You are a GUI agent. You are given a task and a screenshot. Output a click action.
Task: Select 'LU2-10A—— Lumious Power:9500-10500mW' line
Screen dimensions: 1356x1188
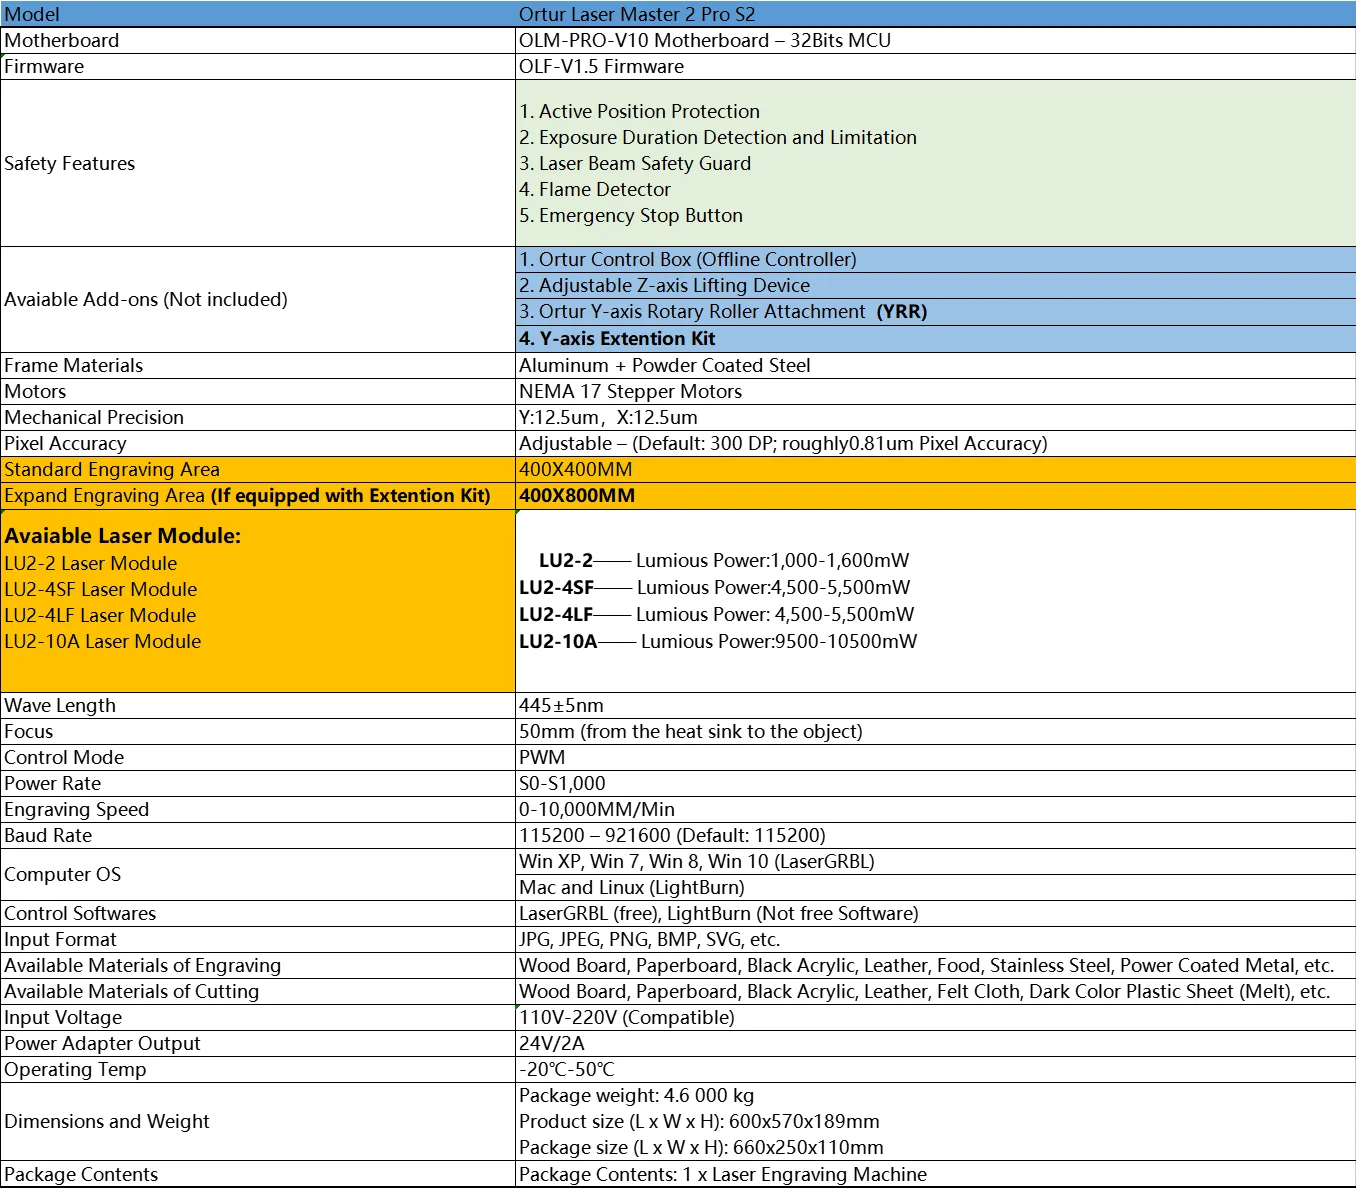click(718, 641)
